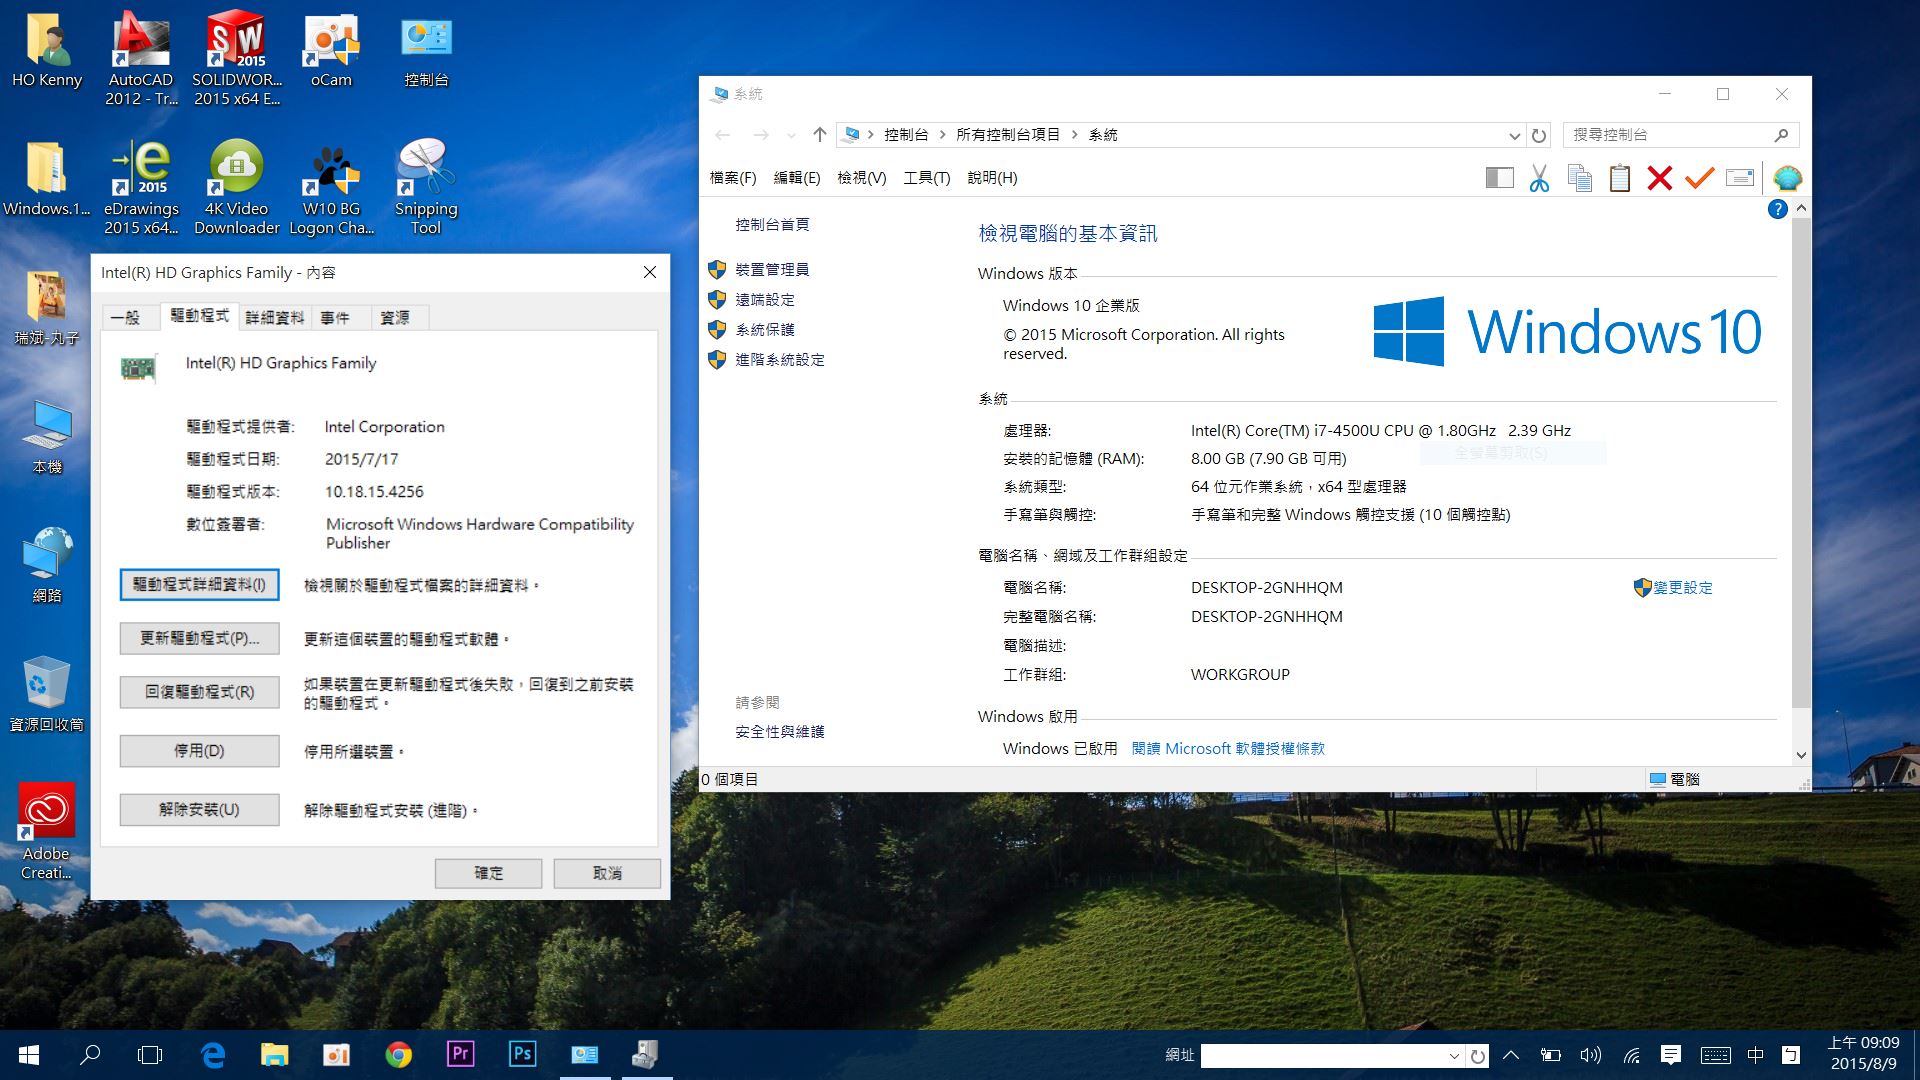
Task: Expand the address bar history dropdown
Action: click(x=1514, y=135)
